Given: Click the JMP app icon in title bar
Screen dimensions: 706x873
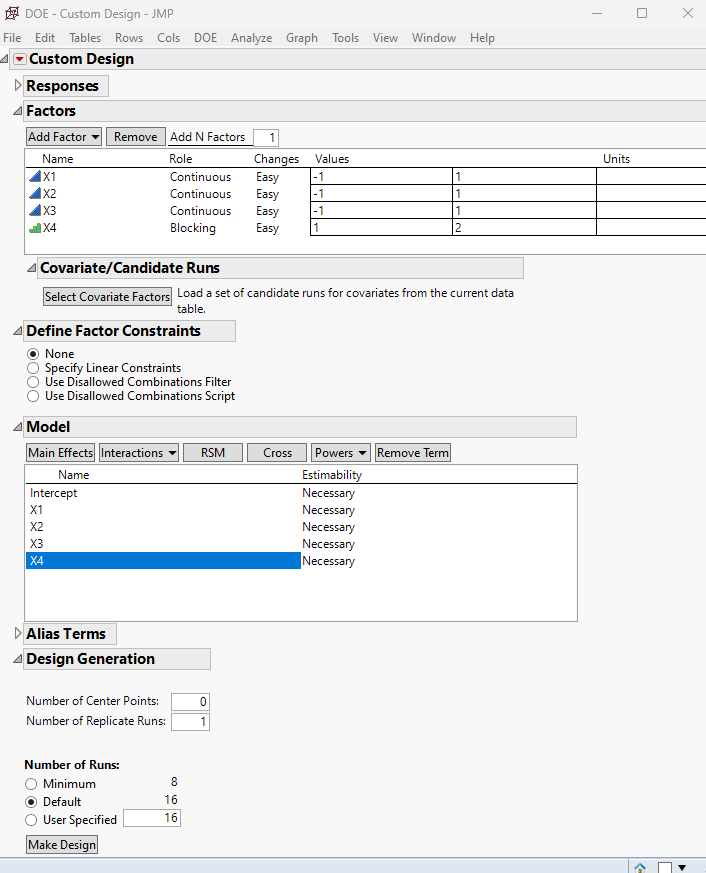Looking at the screenshot, I should (x=12, y=13).
